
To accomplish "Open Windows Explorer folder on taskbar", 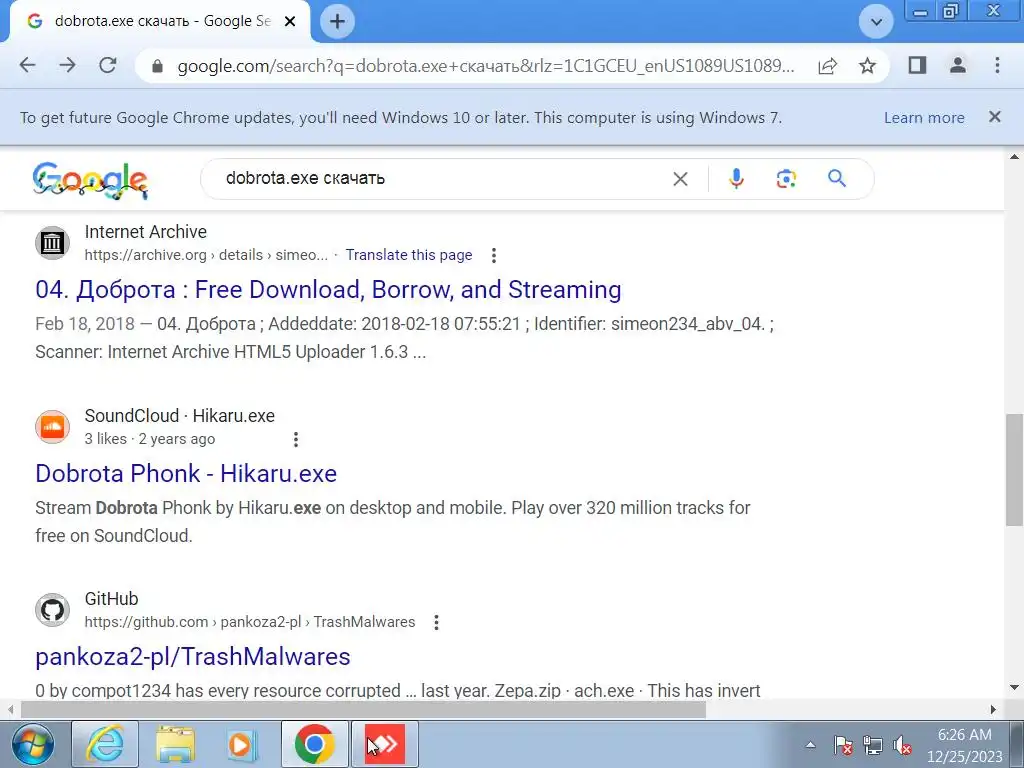I will point(175,744).
